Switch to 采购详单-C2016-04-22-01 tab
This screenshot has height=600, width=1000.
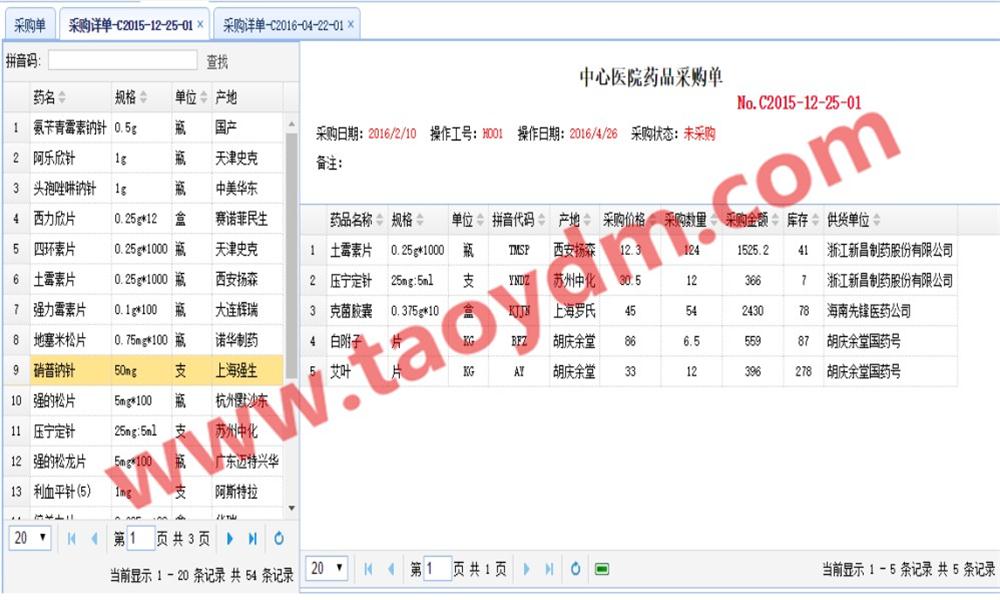283,25
